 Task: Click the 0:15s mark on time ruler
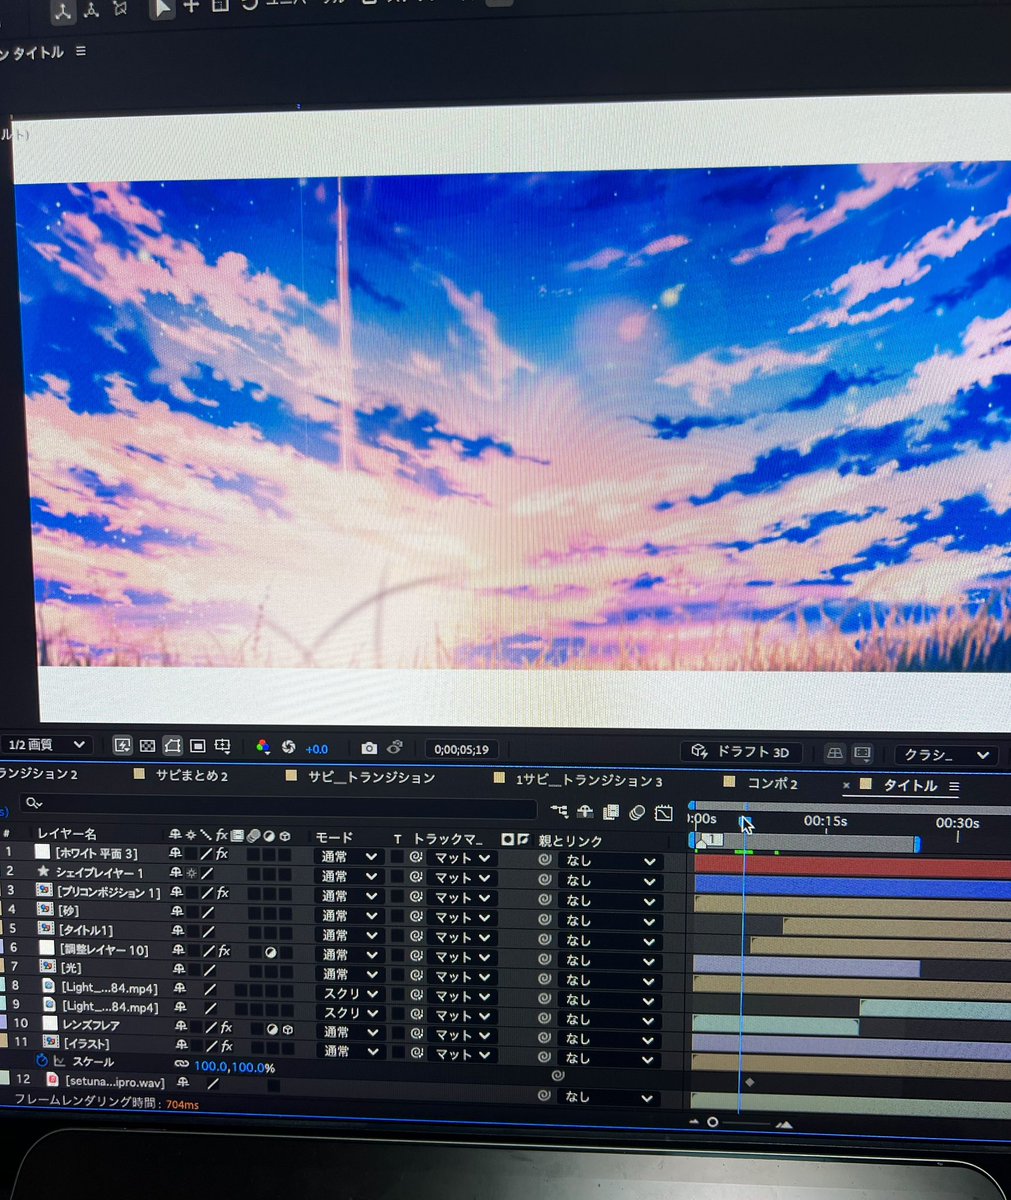point(826,821)
